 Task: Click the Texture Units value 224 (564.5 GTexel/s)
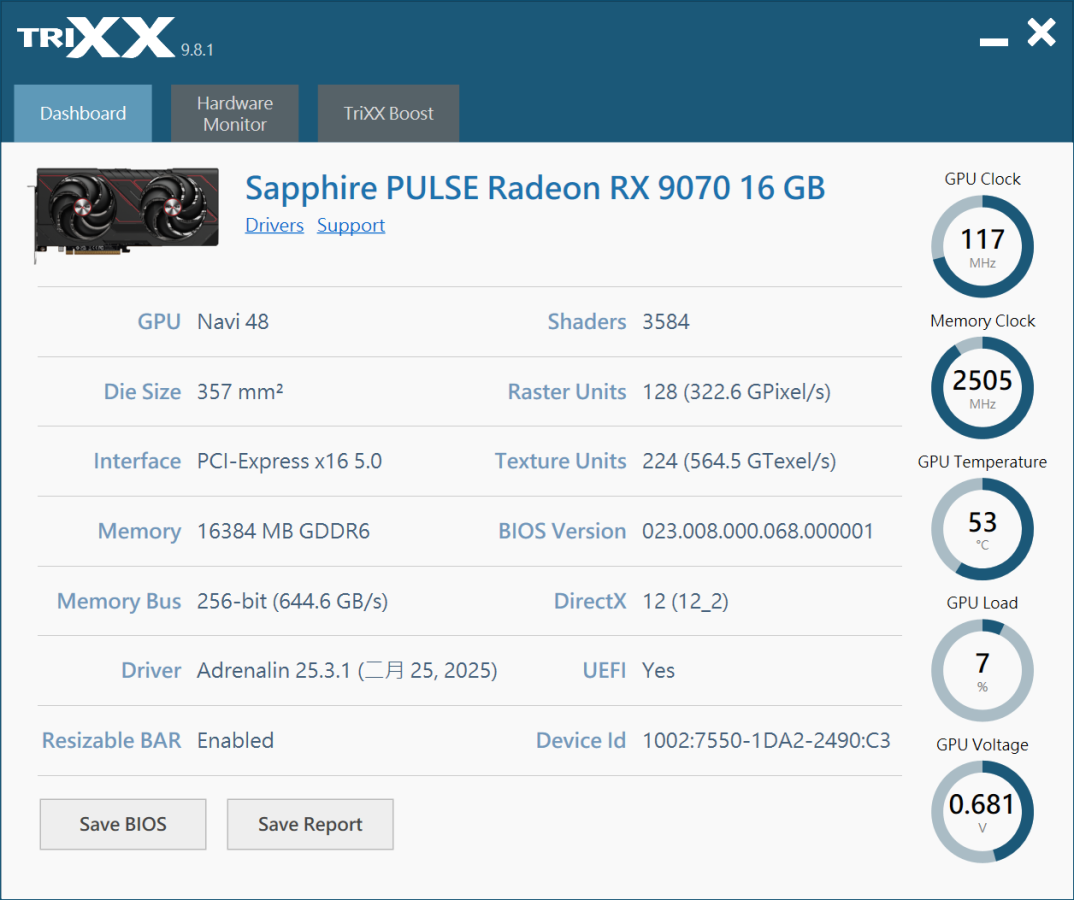[739, 462]
